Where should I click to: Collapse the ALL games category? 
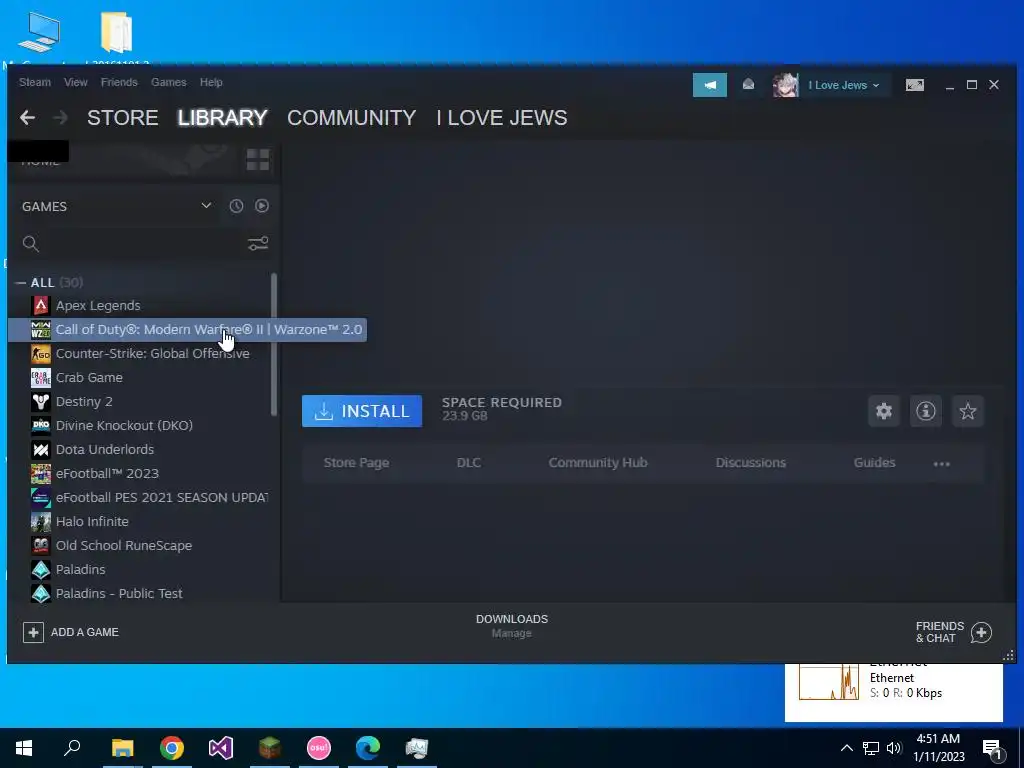coord(21,283)
